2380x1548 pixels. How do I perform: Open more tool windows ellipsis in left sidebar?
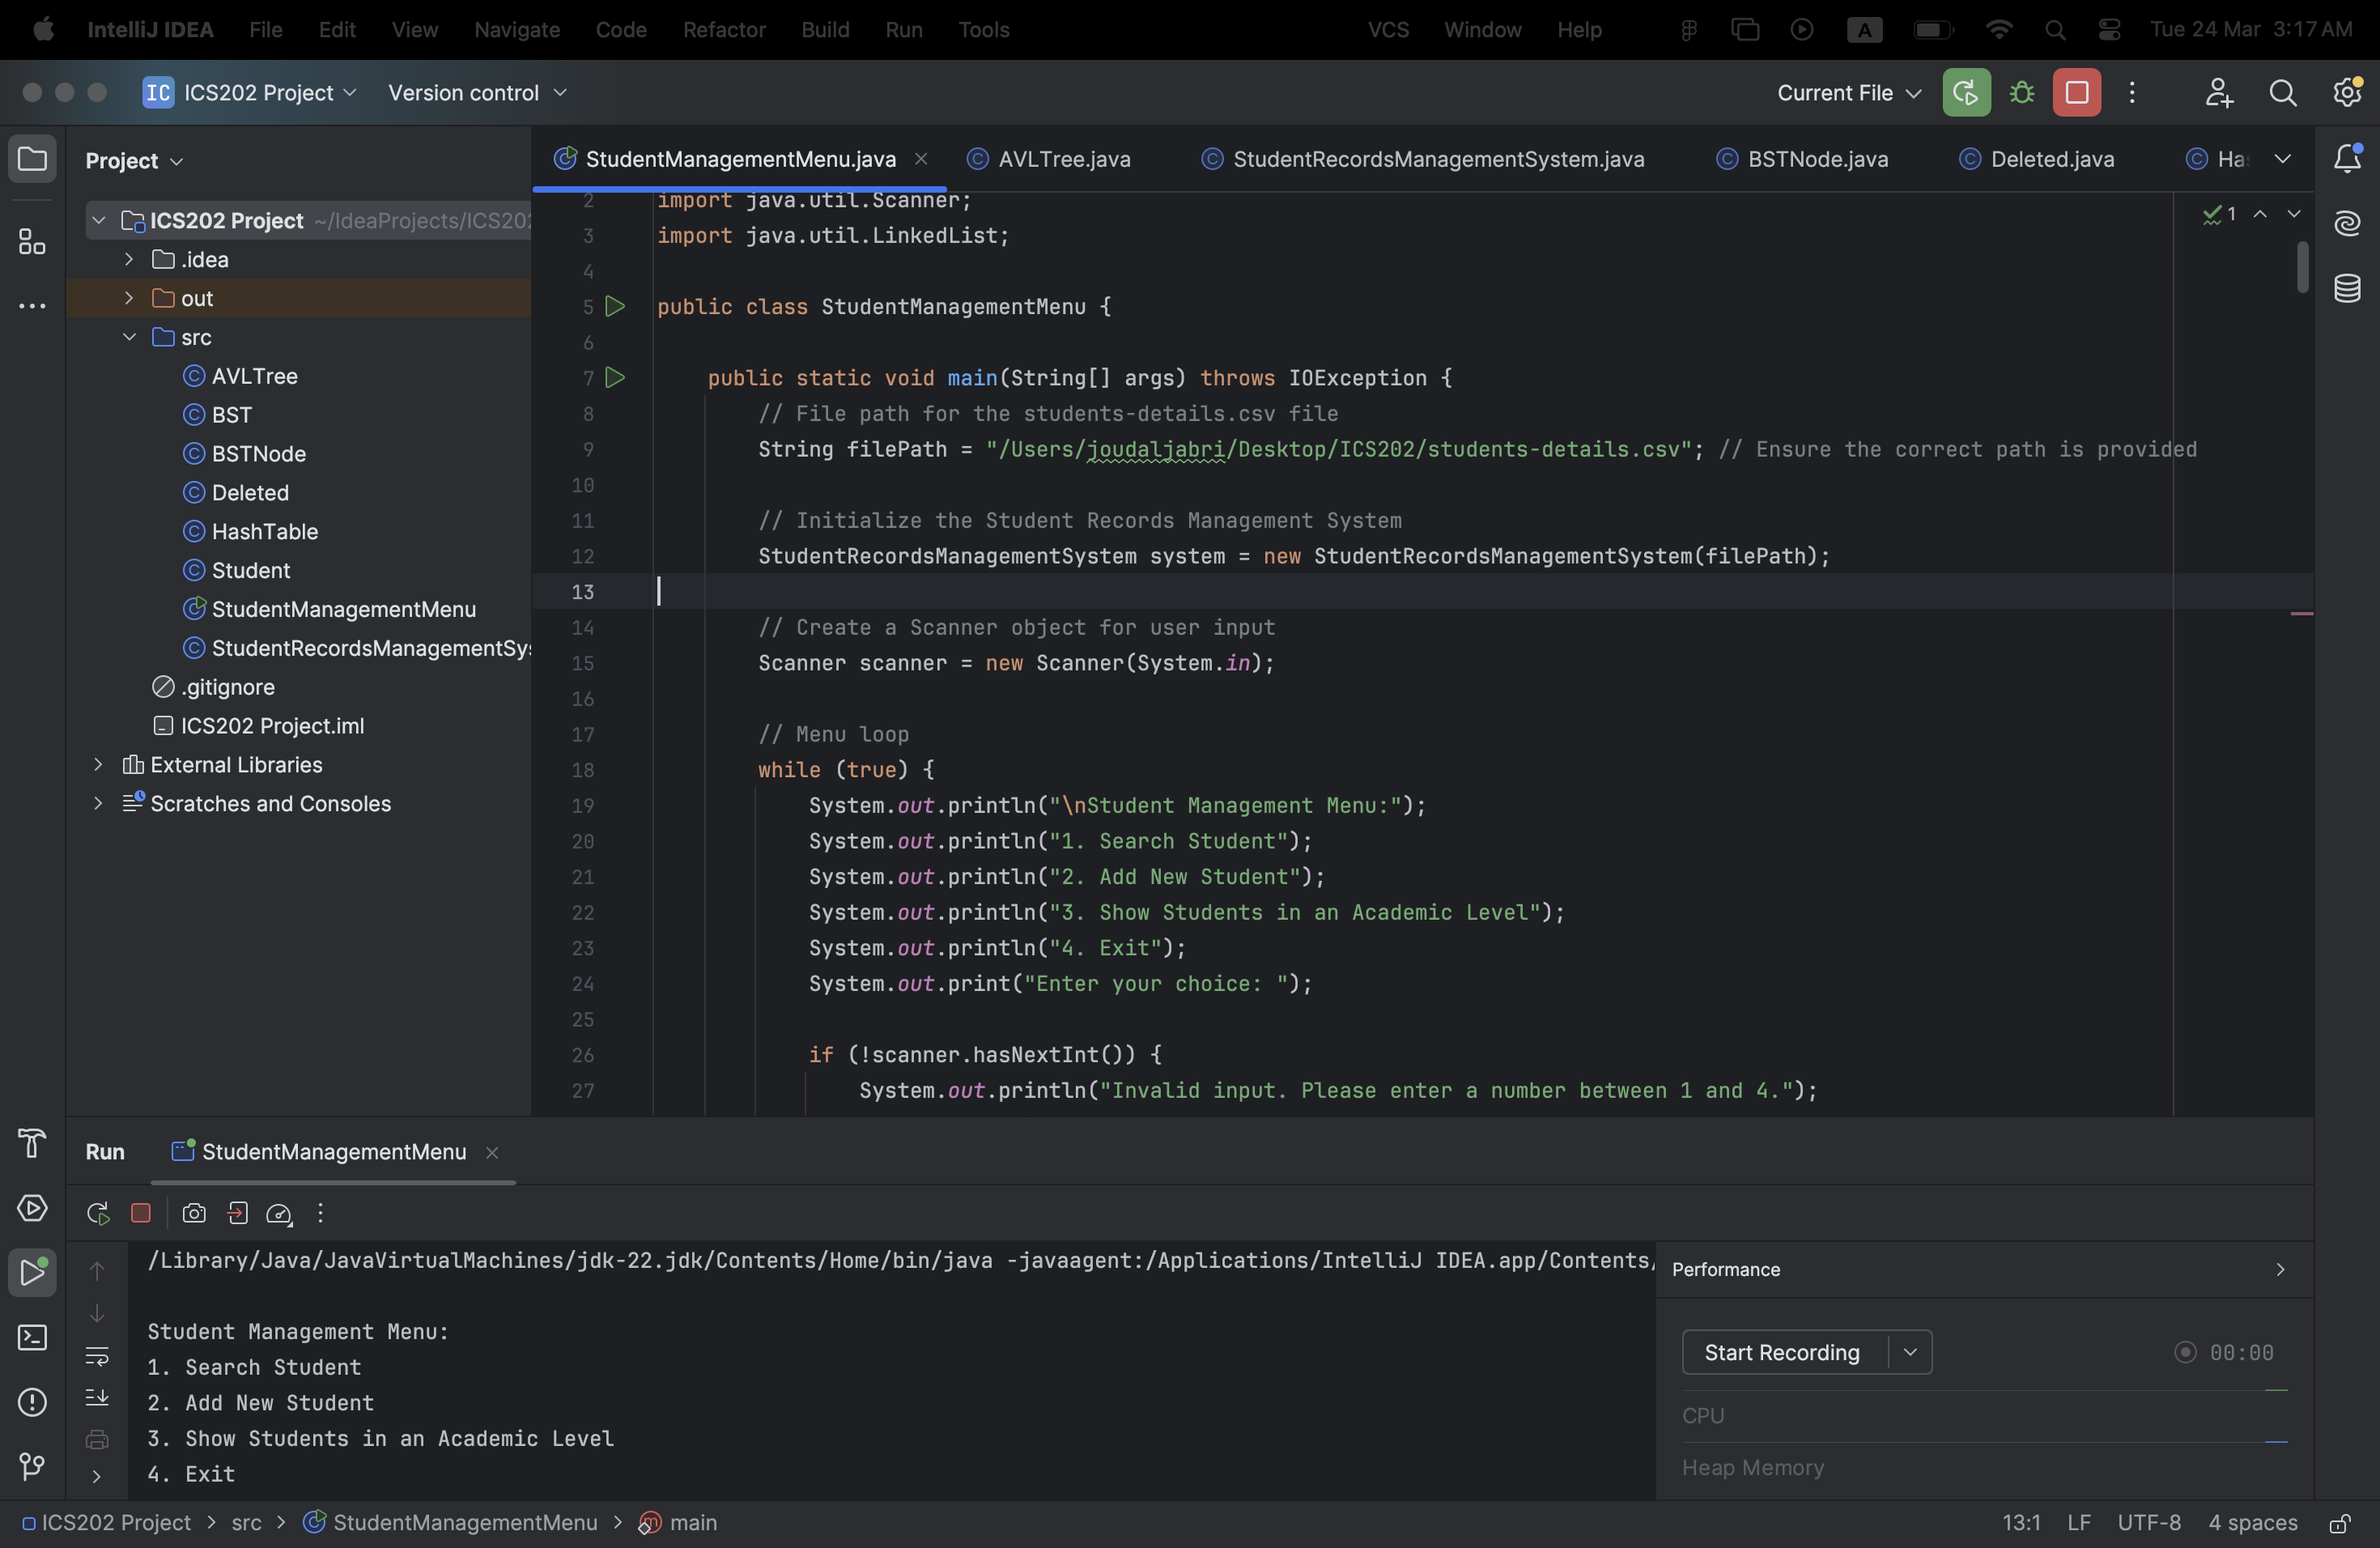pyautogui.click(x=32, y=306)
